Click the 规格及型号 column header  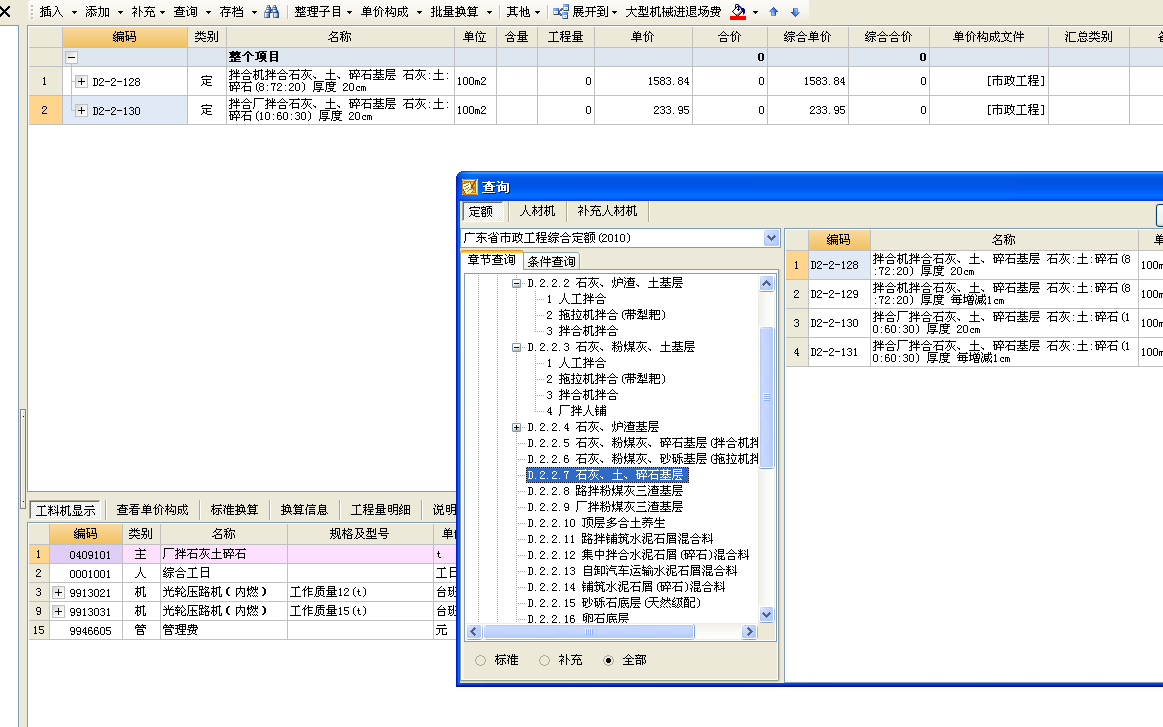pyautogui.click(x=360, y=533)
